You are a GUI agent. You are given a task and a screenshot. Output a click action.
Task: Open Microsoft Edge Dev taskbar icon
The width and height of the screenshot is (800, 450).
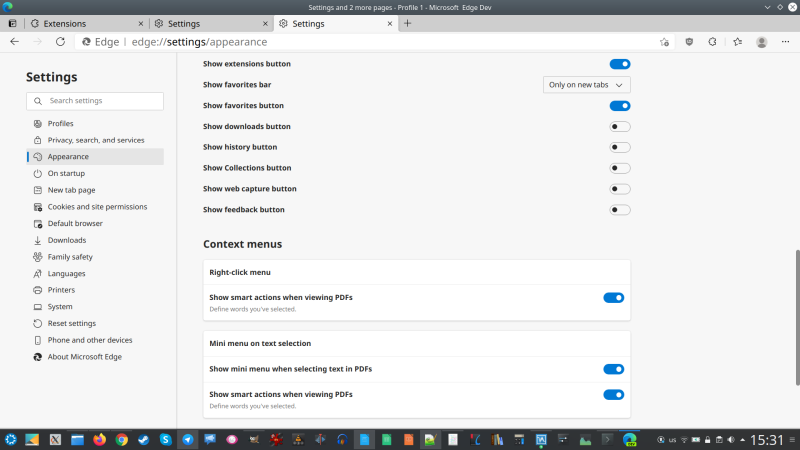[x=630, y=439]
